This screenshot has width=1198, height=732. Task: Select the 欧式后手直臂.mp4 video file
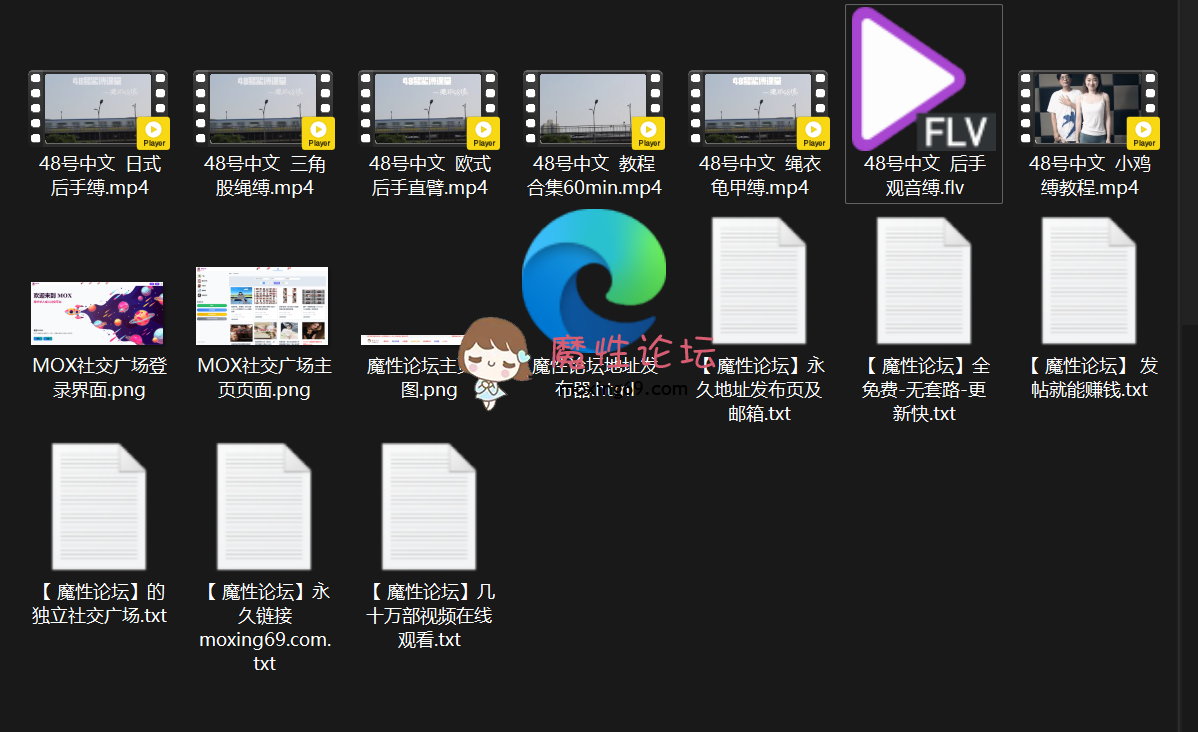428,110
